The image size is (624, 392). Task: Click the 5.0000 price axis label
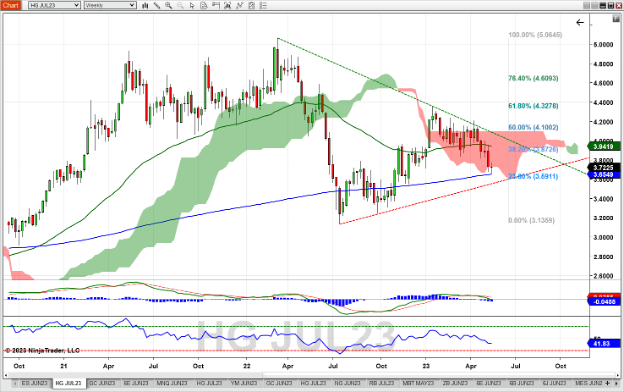pyautogui.click(x=603, y=45)
